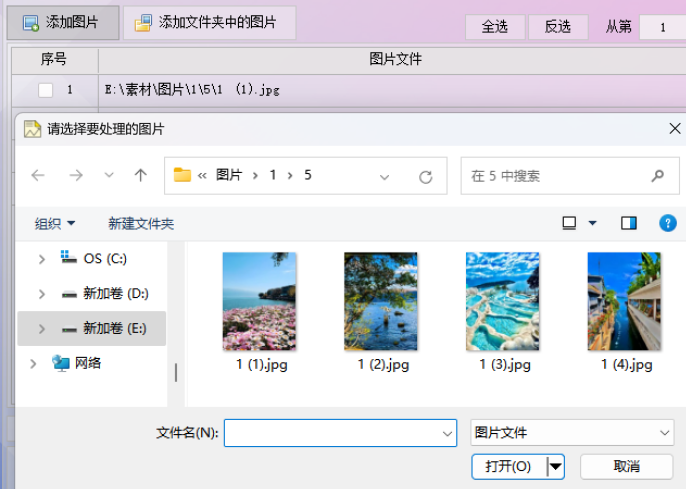
Task: Open recent locations dropdown chevron
Action: [109, 176]
